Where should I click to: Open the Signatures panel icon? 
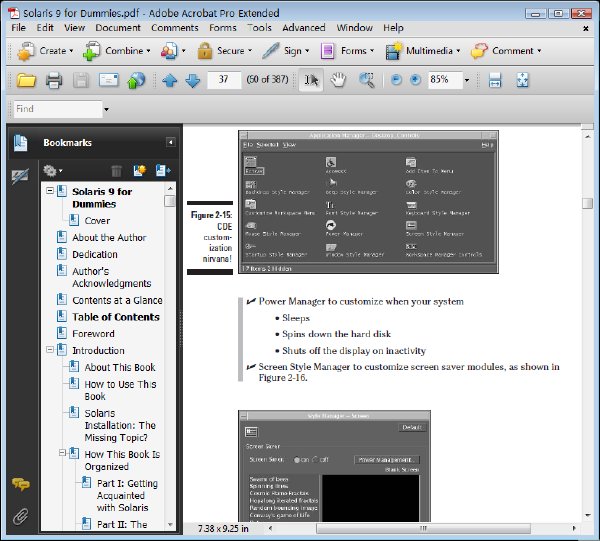pos(20,176)
